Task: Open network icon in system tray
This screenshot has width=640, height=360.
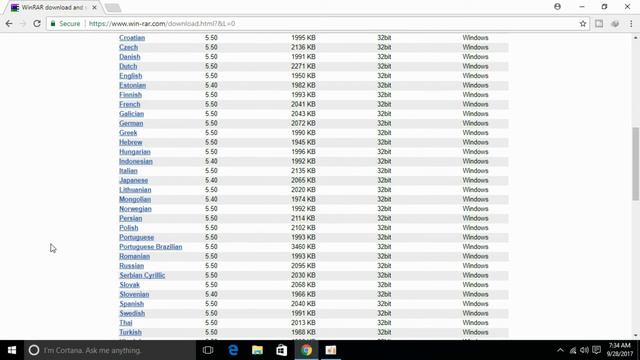Action: [573, 350]
